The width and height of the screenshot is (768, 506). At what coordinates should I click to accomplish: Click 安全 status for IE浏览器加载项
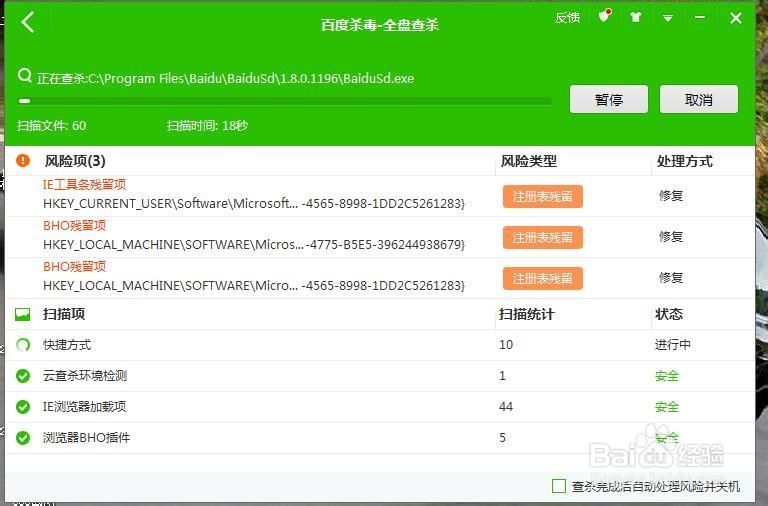(x=667, y=407)
